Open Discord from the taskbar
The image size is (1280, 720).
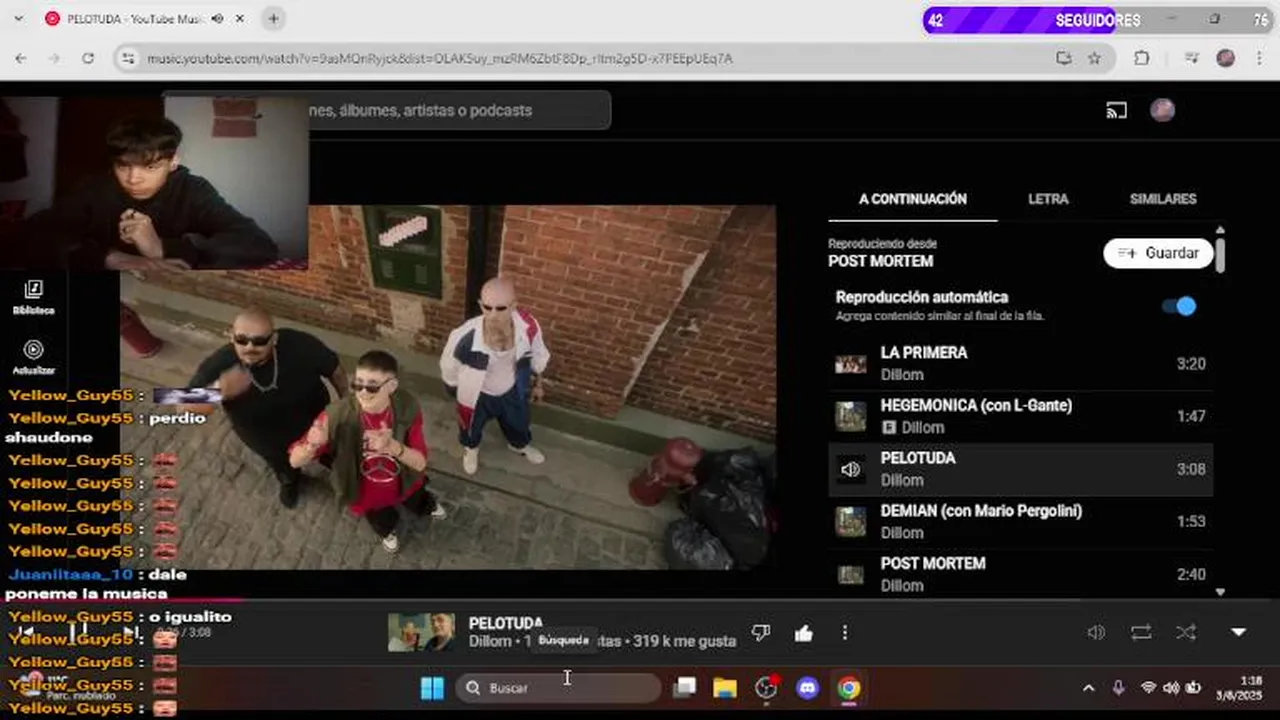(x=807, y=688)
